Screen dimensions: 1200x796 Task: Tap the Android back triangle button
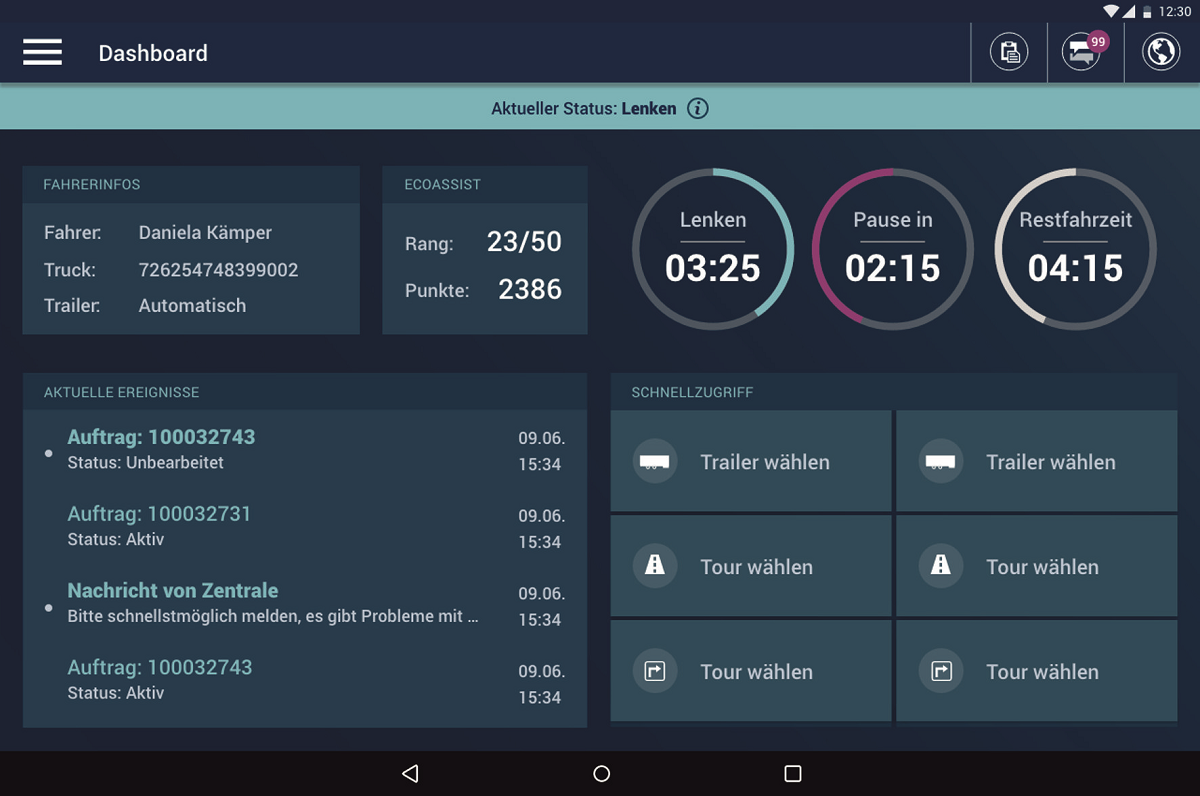point(409,773)
